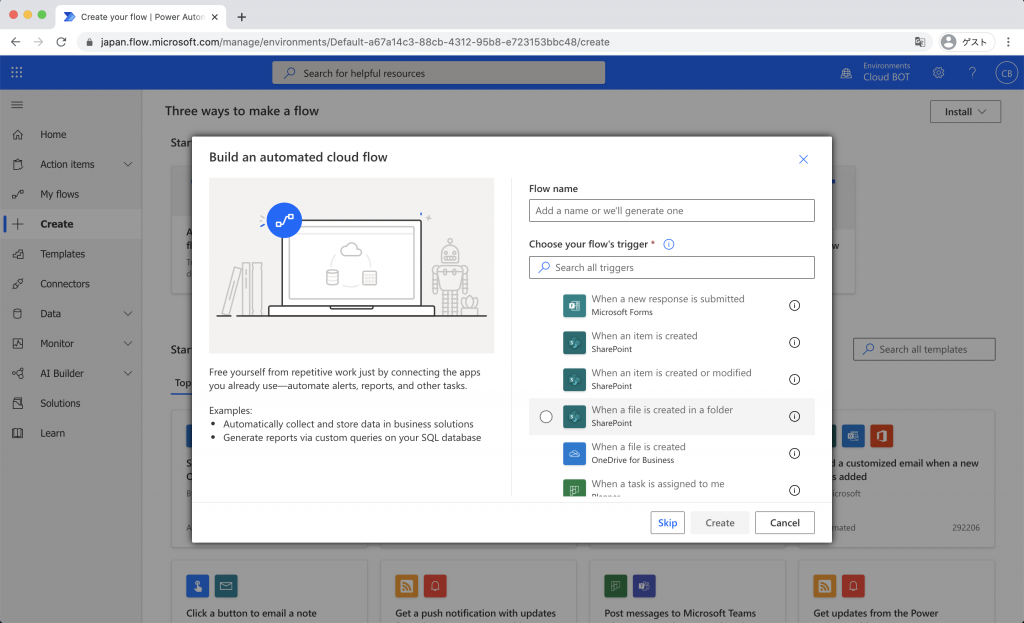
Task: Select OneDrive 'When a file is created' trigger
Action: coord(671,453)
